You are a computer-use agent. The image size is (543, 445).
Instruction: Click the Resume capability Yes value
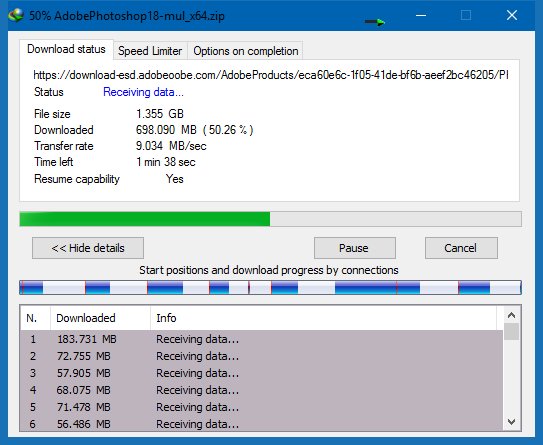coord(175,179)
